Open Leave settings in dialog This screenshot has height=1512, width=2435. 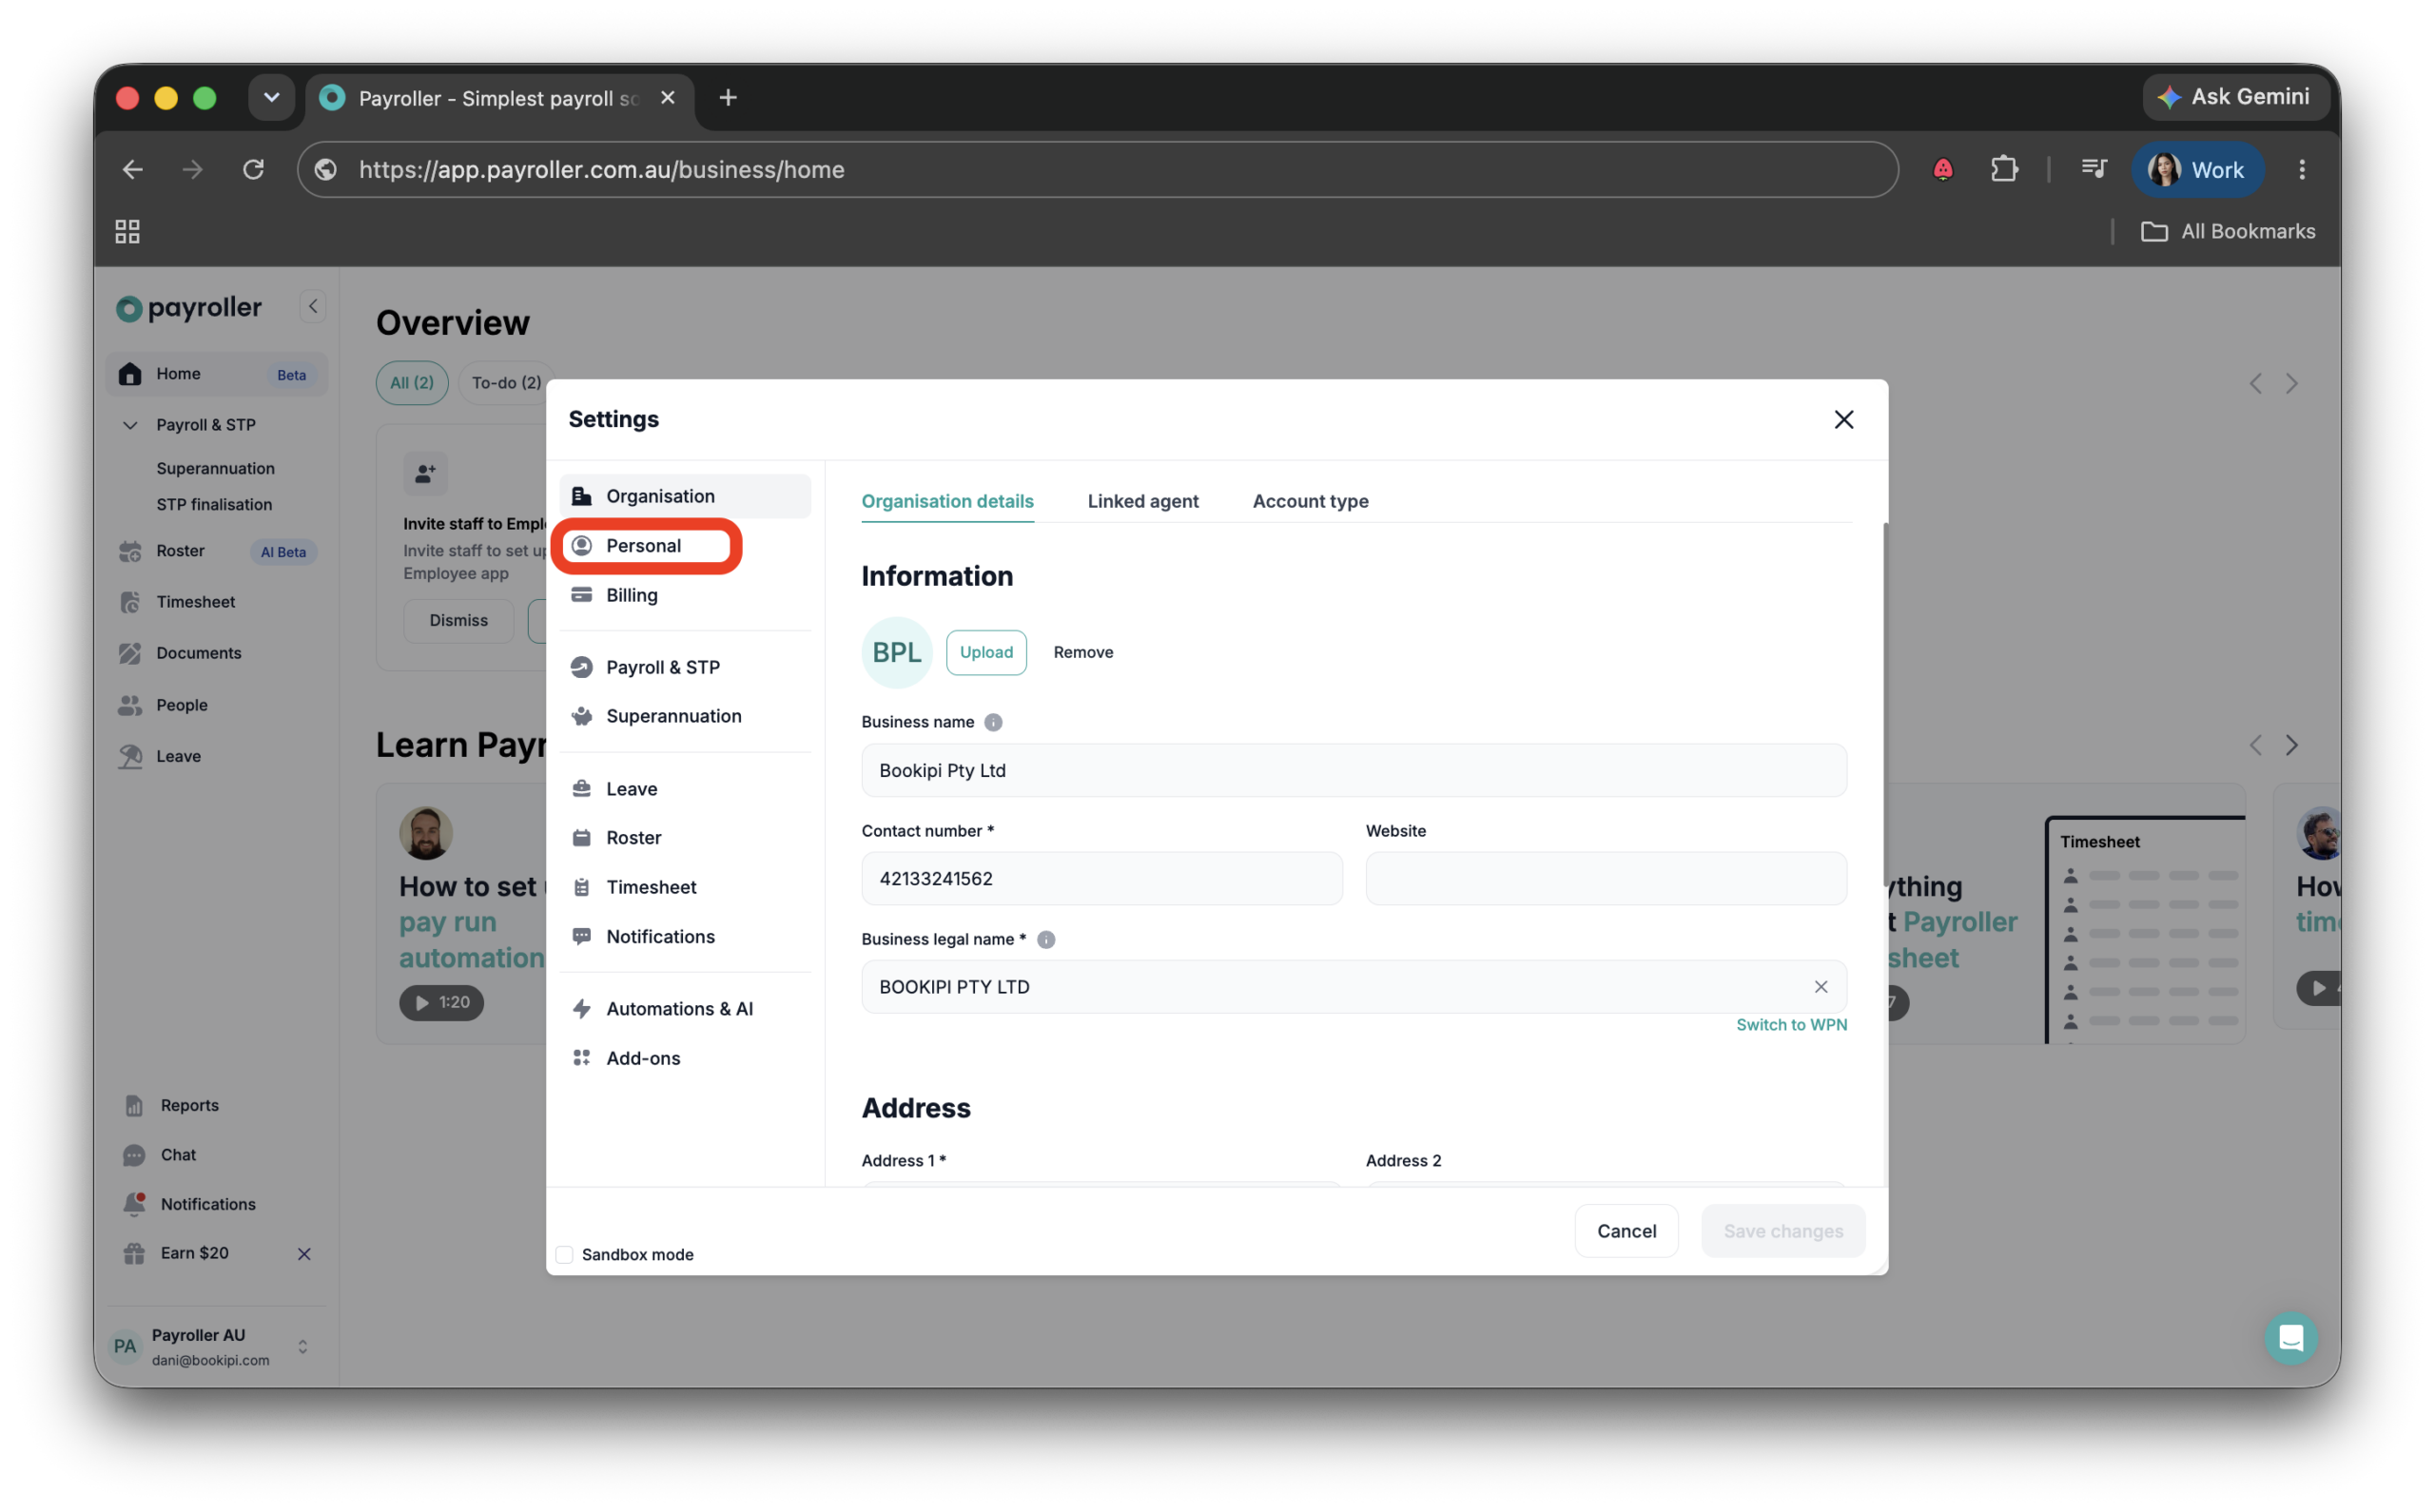pos(684,789)
